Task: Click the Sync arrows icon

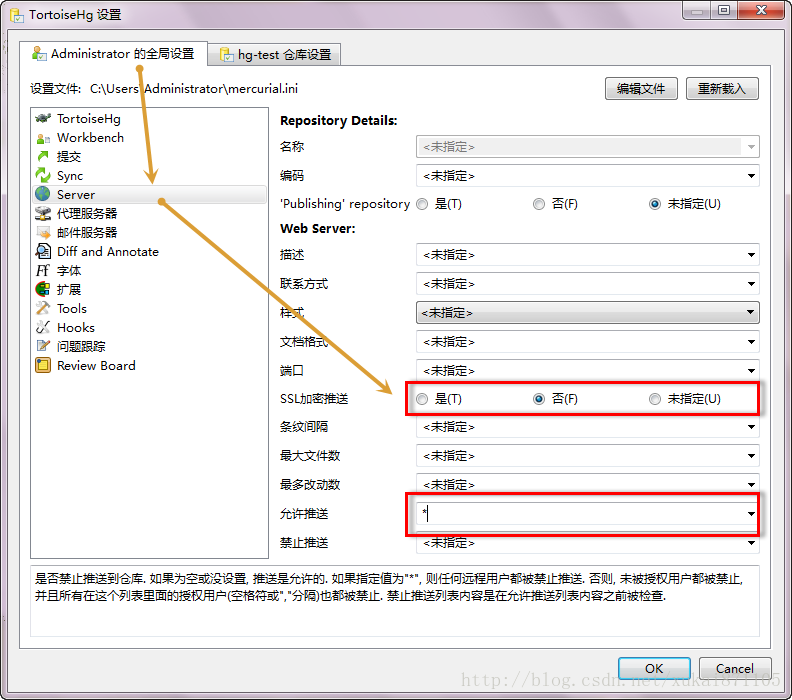Action: pyautogui.click(x=43, y=175)
